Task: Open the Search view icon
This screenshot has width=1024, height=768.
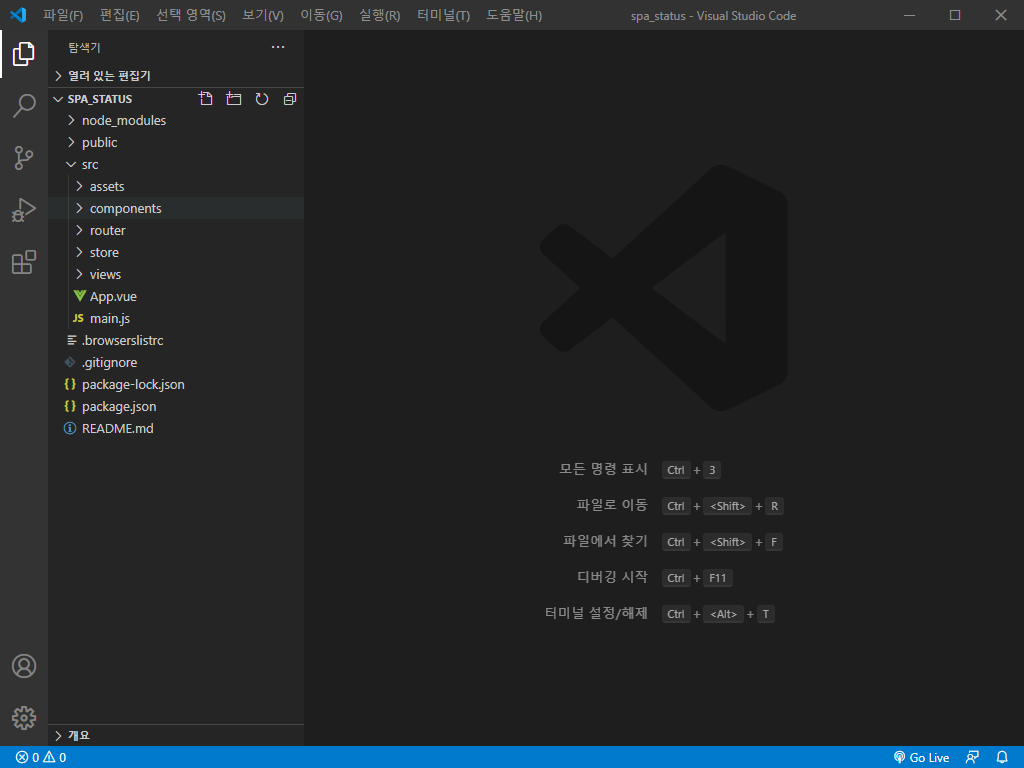Action: [x=24, y=105]
